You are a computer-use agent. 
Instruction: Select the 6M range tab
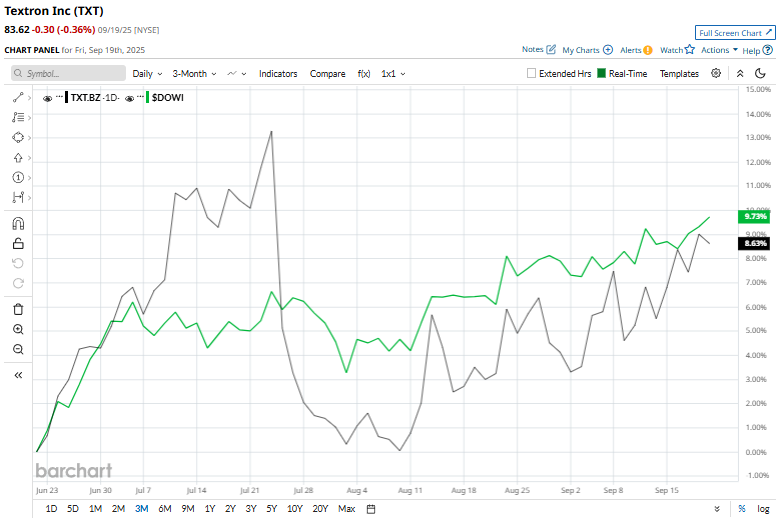pyautogui.click(x=165, y=509)
